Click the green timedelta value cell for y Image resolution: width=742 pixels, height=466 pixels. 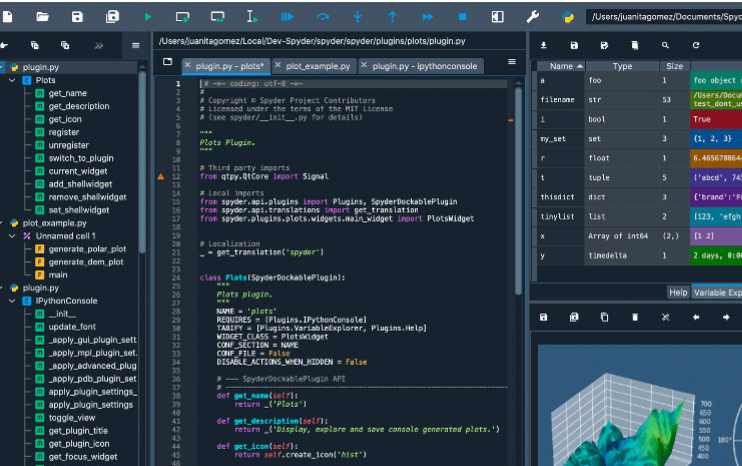pos(716,256)
